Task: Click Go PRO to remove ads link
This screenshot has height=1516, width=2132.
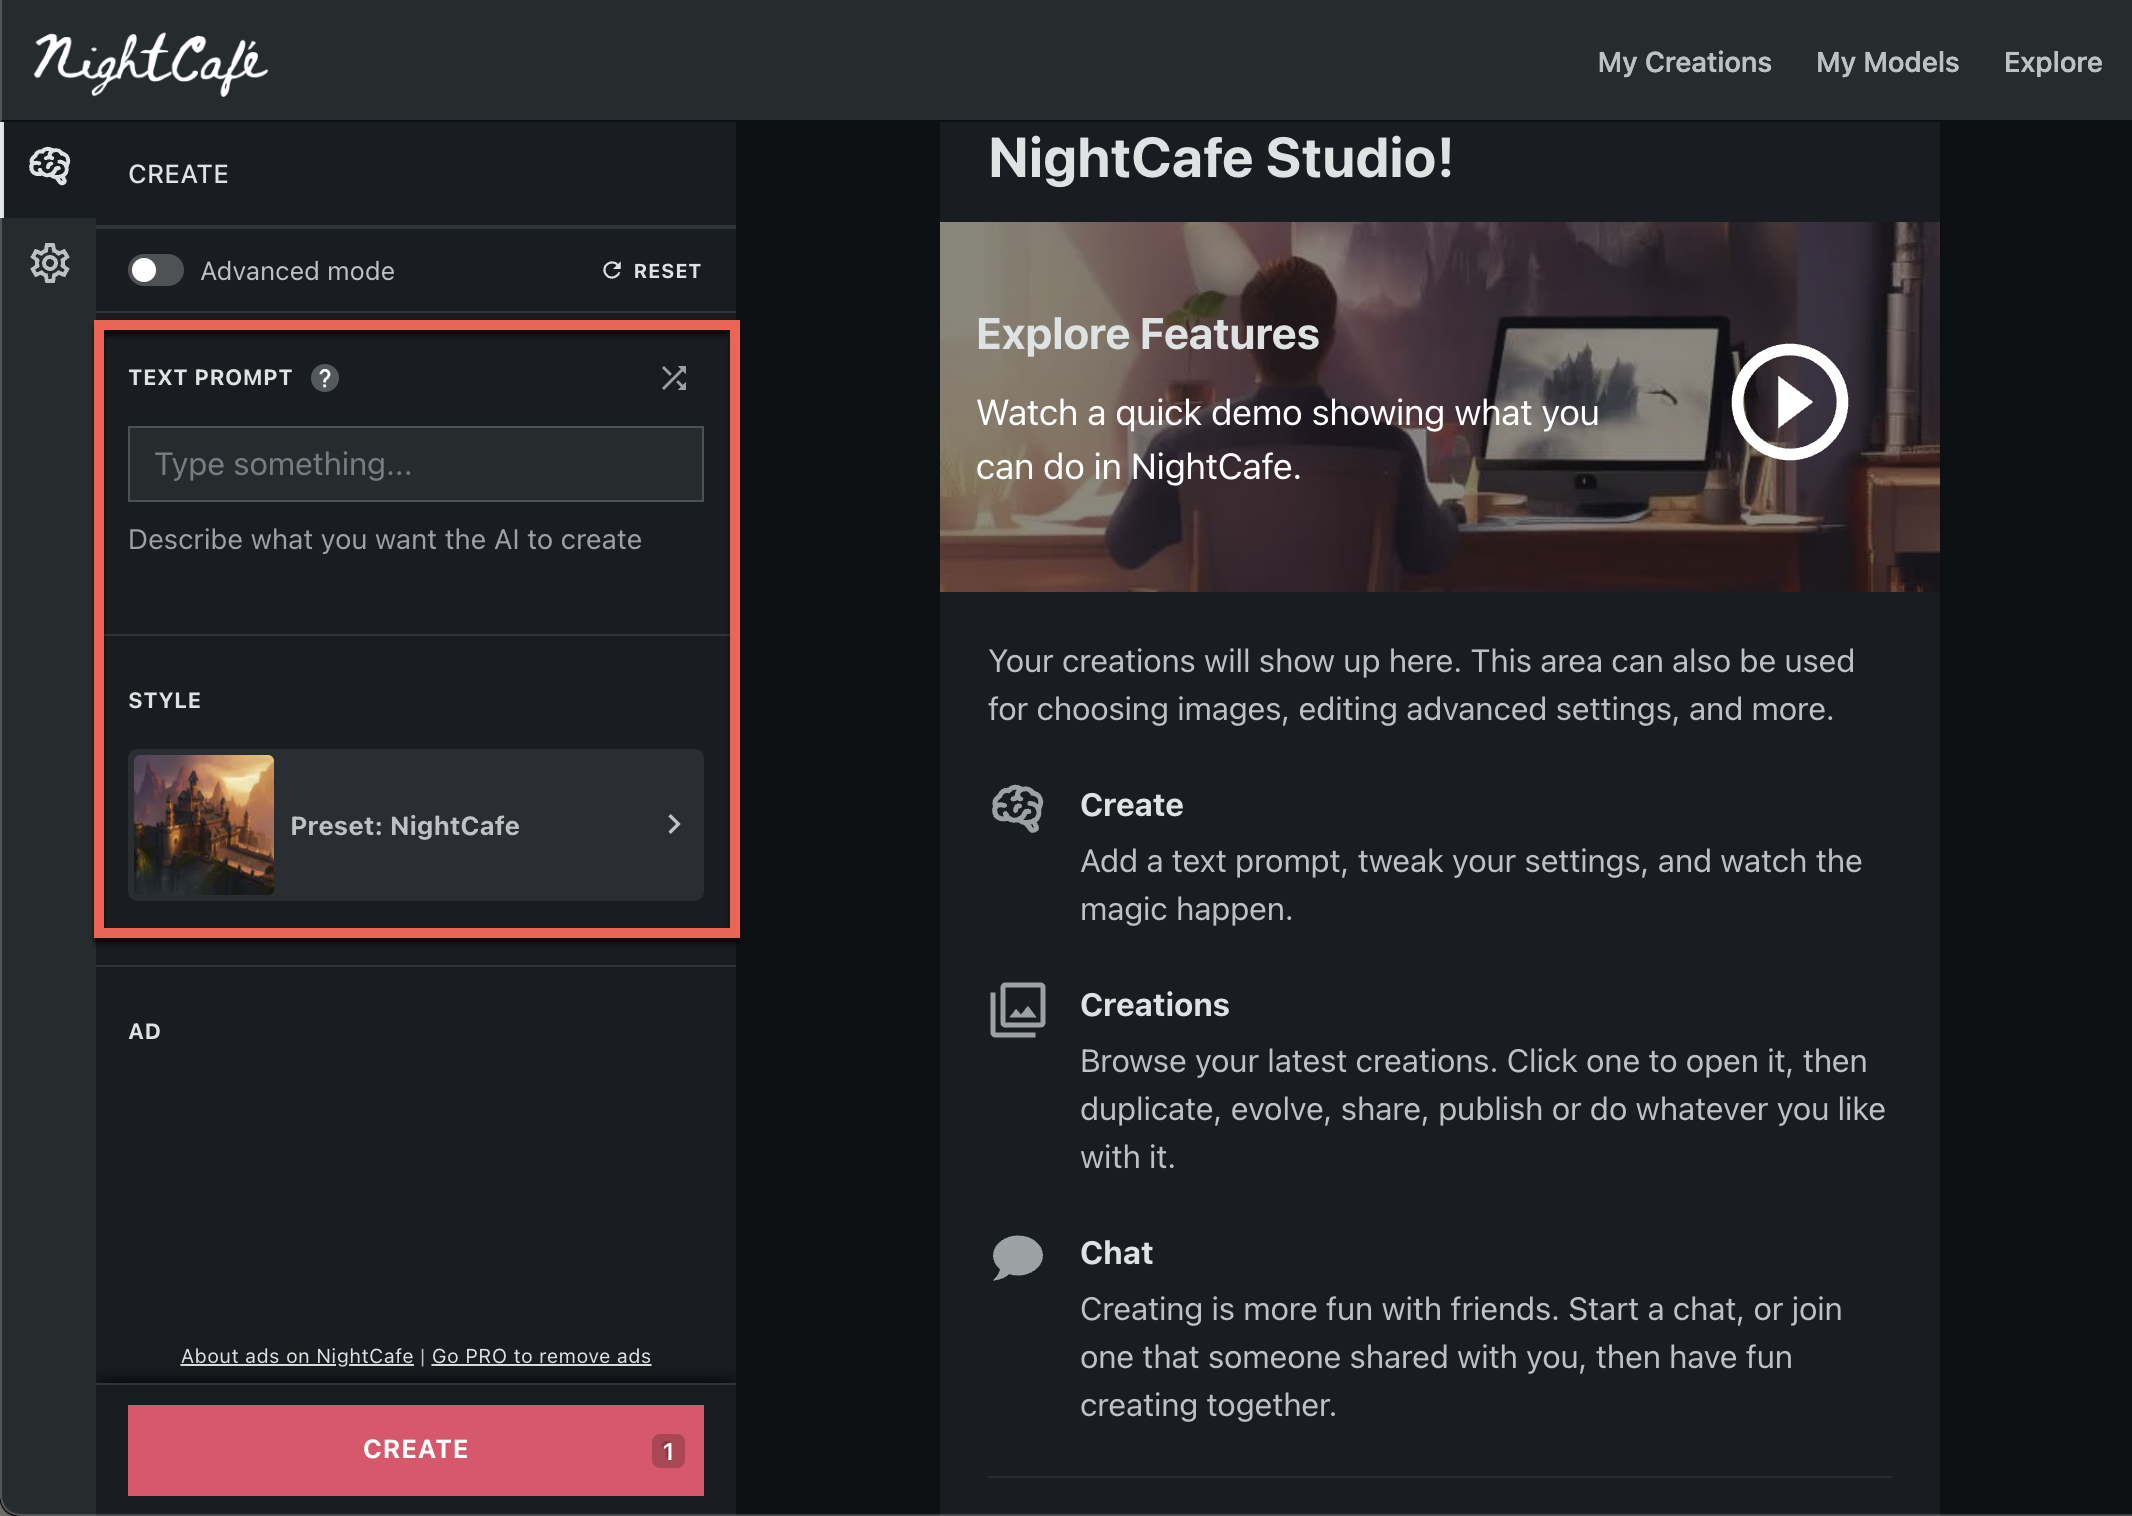Action: tap(541, 1356)
